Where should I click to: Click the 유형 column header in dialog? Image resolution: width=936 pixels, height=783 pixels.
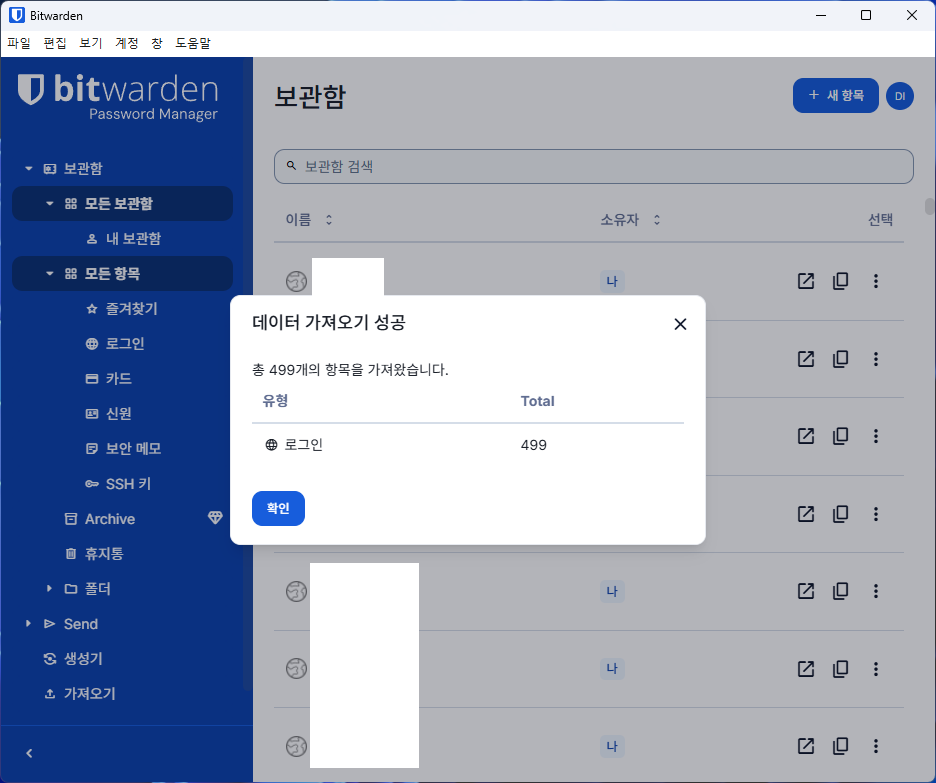(x=275, y=401)
